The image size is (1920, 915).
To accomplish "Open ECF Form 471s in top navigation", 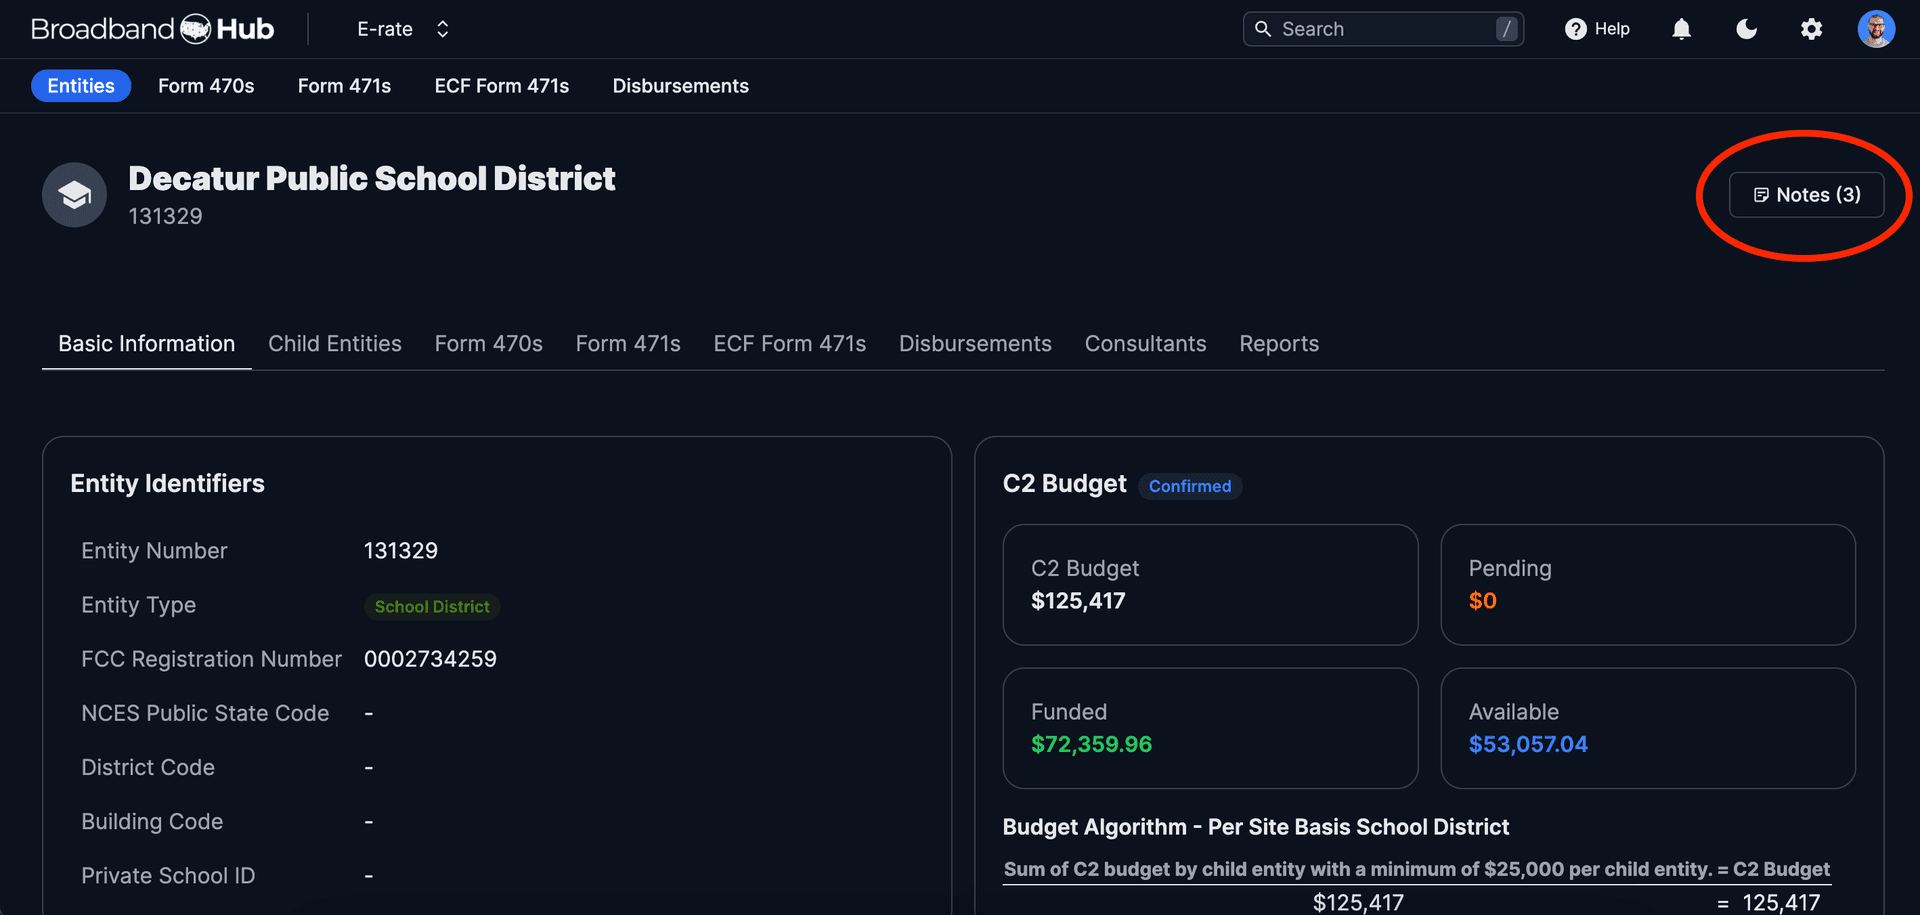I will 501,86.
